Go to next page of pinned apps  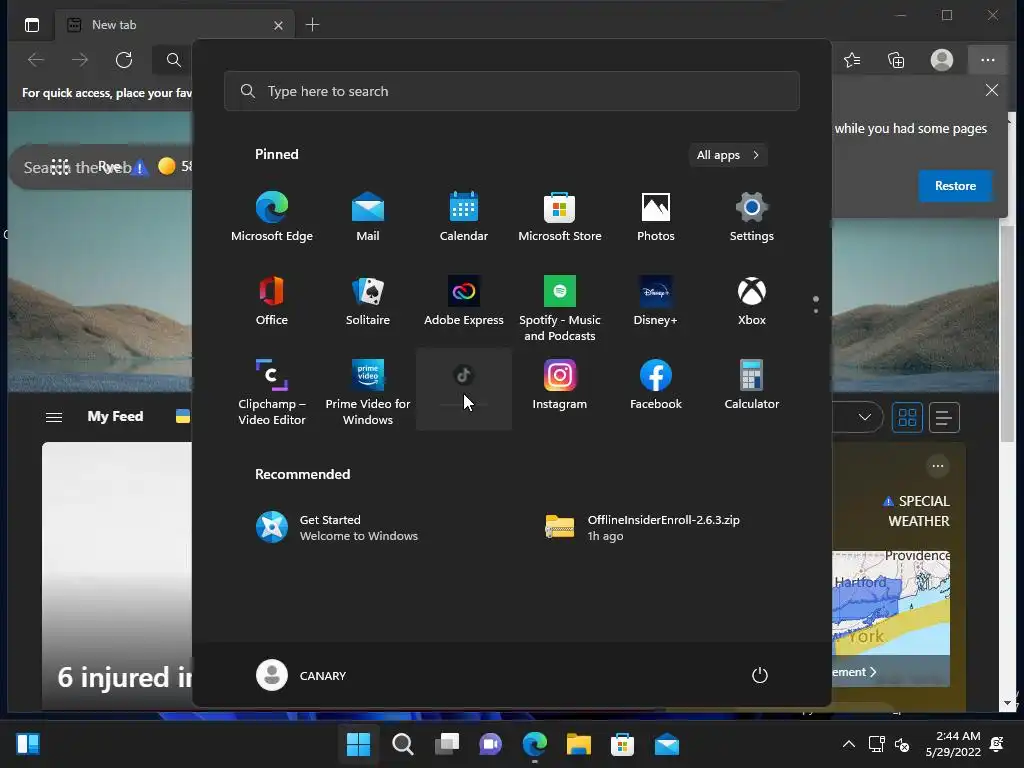pos(816,311)
